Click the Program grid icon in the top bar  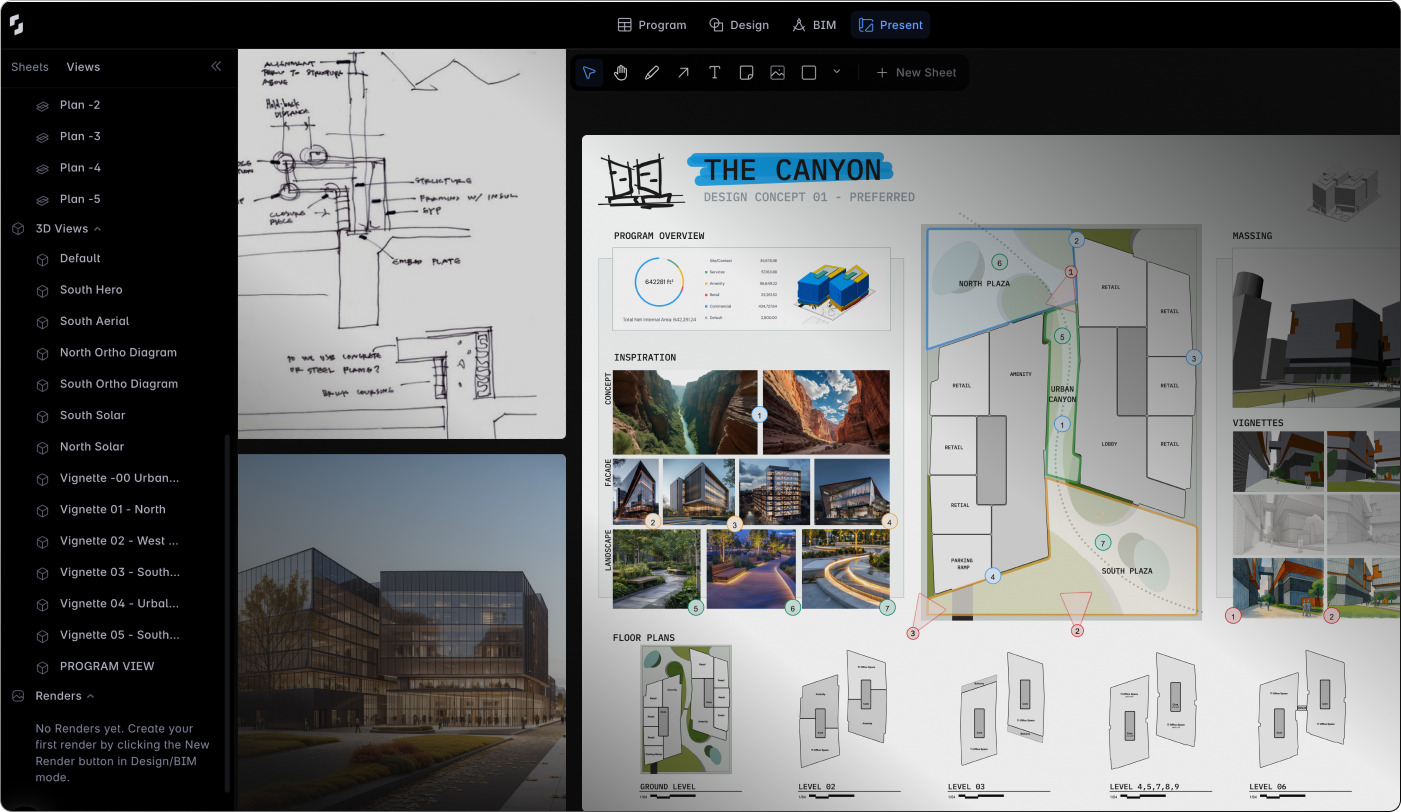pyautogui.click(x=624, y=24)
